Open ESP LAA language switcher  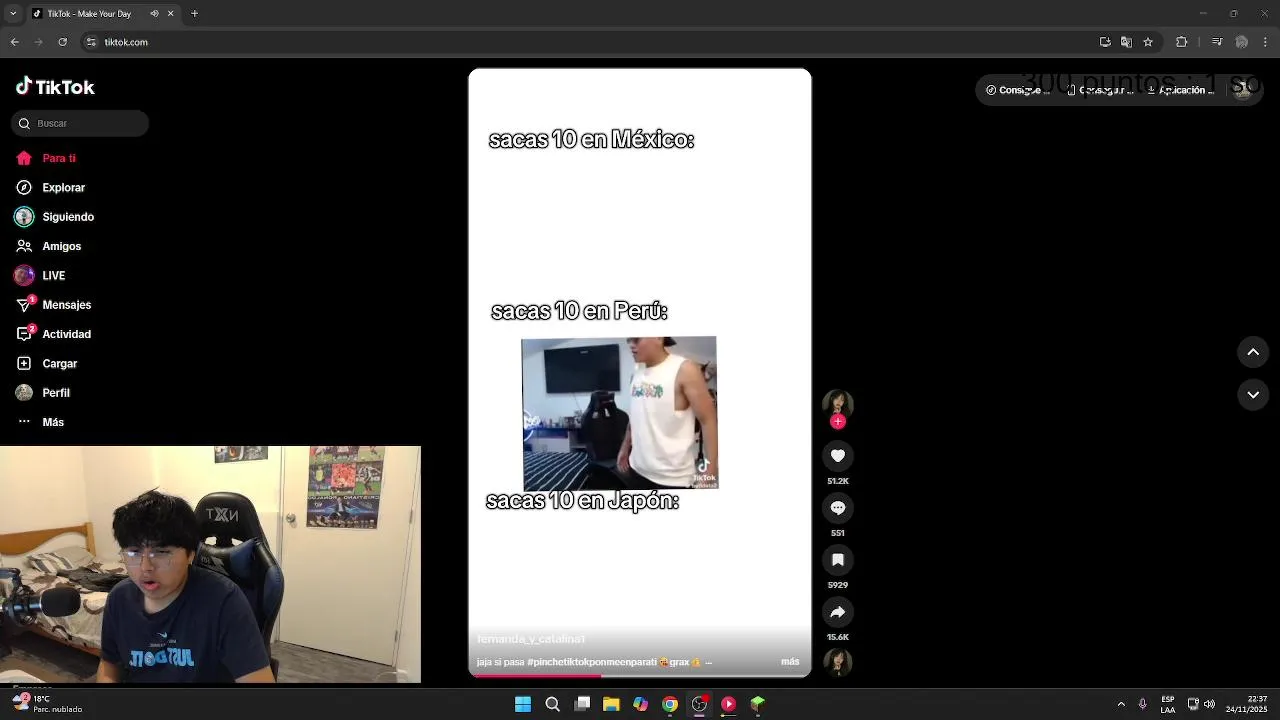coord(1168,704)
